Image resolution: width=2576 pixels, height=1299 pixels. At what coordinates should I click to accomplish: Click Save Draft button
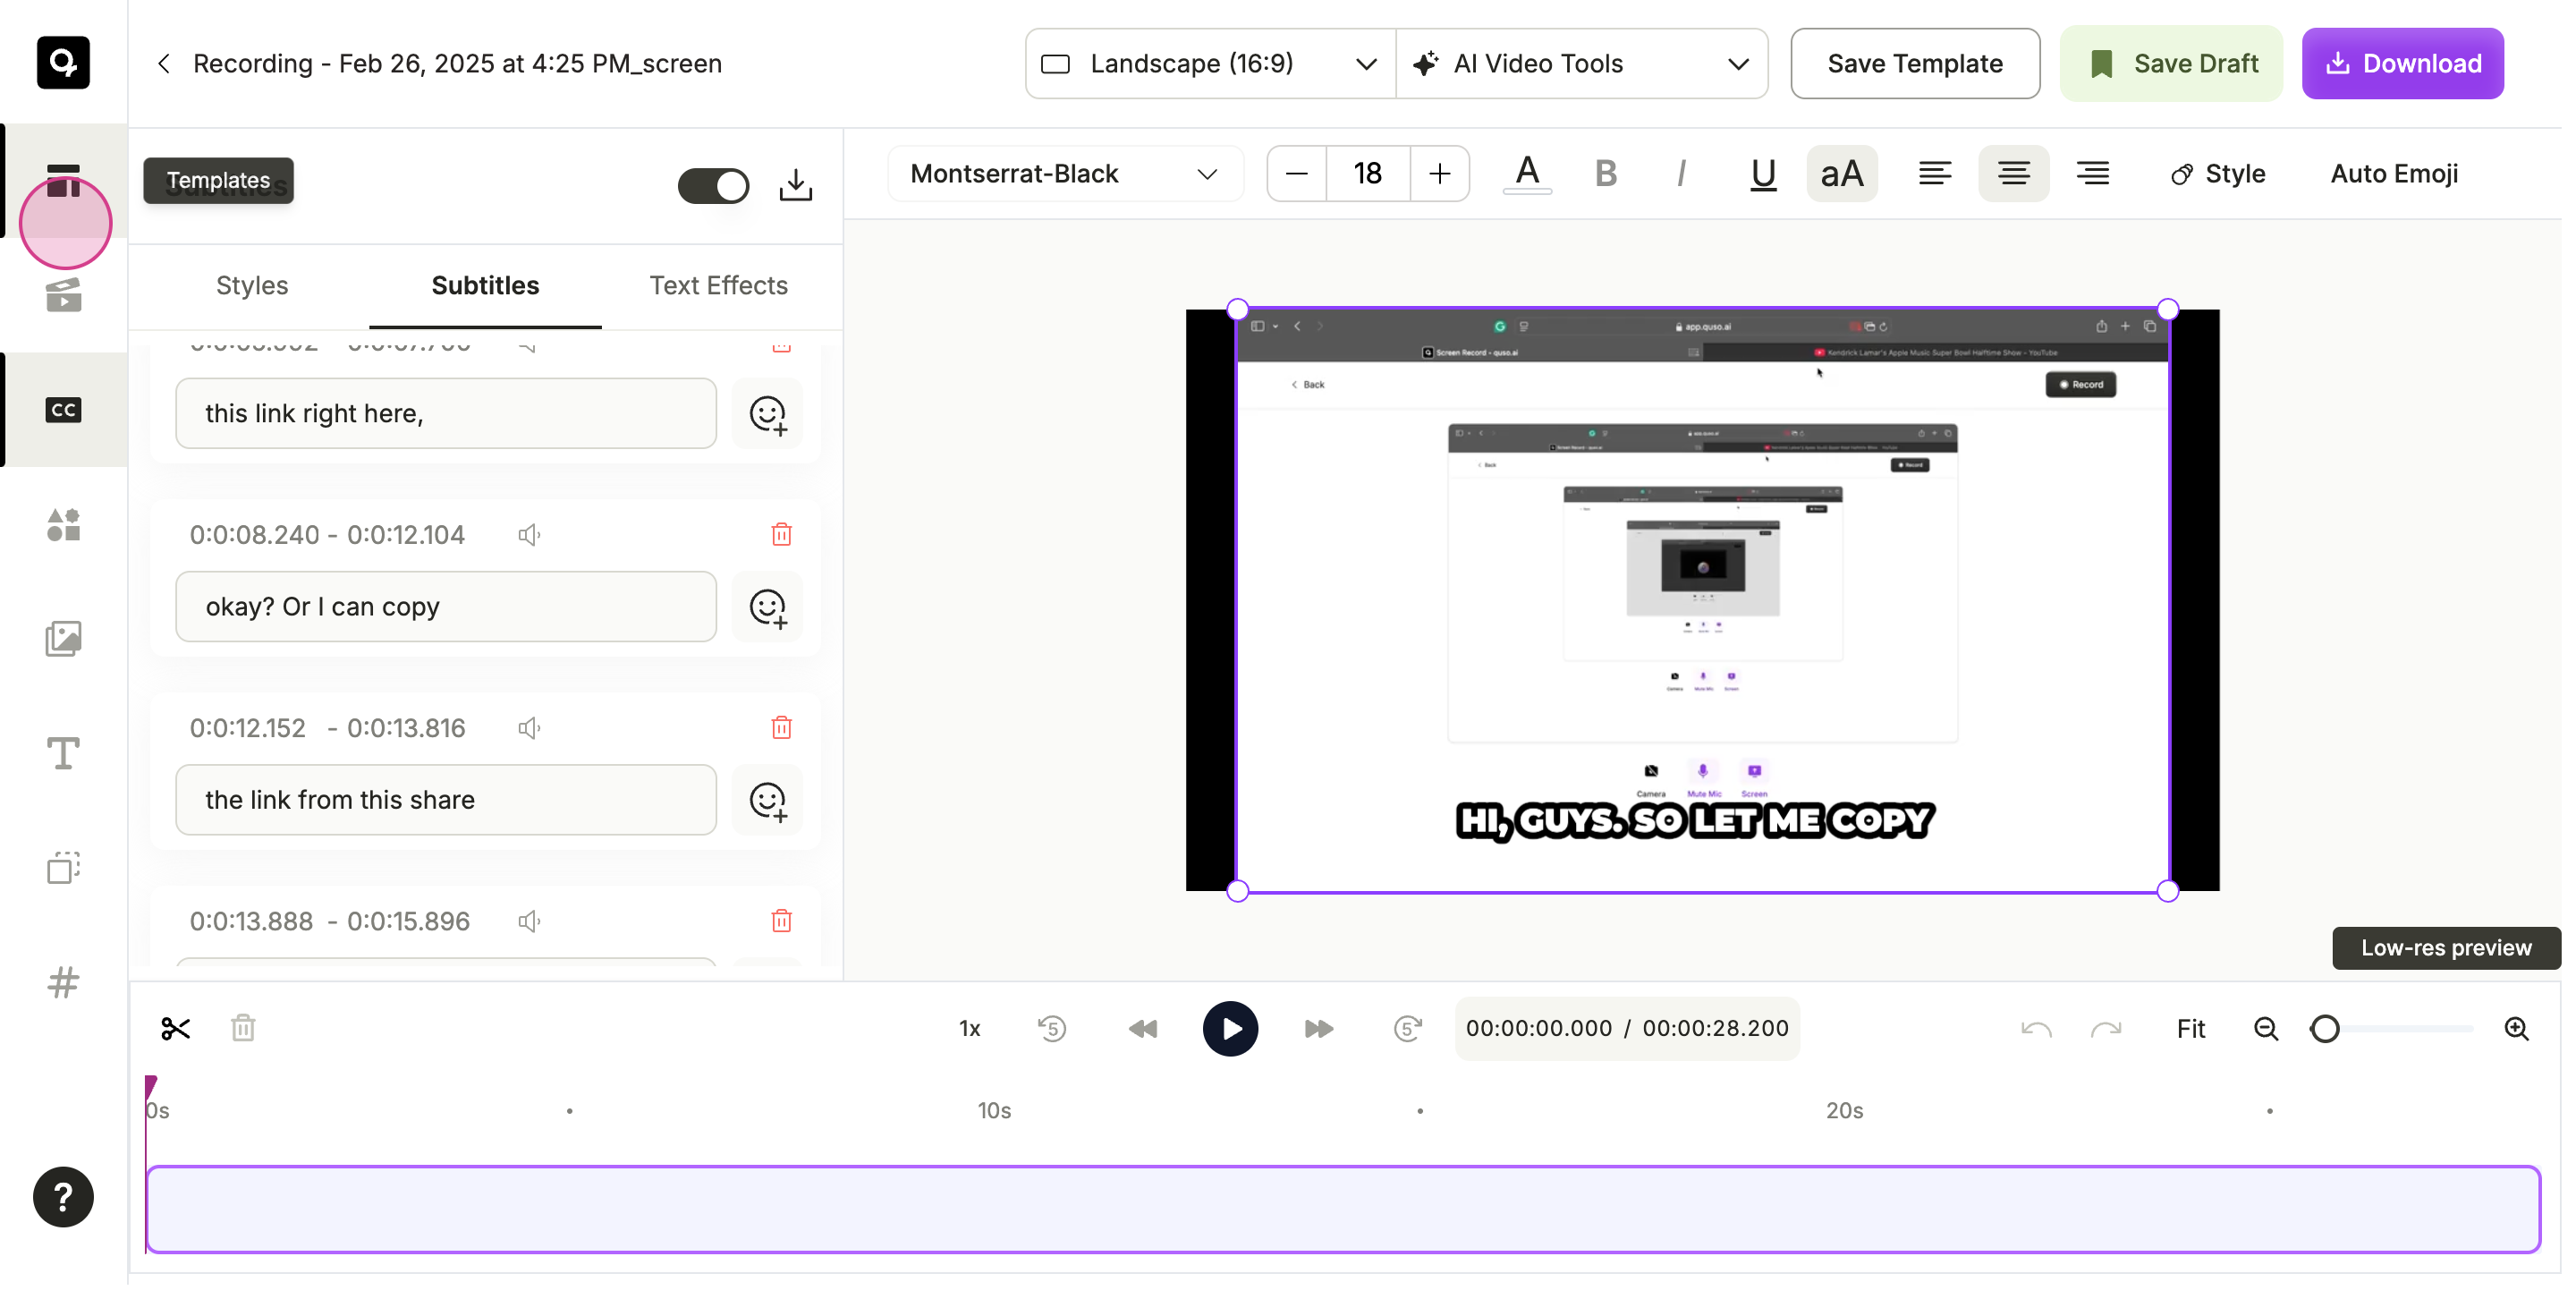coord(2171,64)
